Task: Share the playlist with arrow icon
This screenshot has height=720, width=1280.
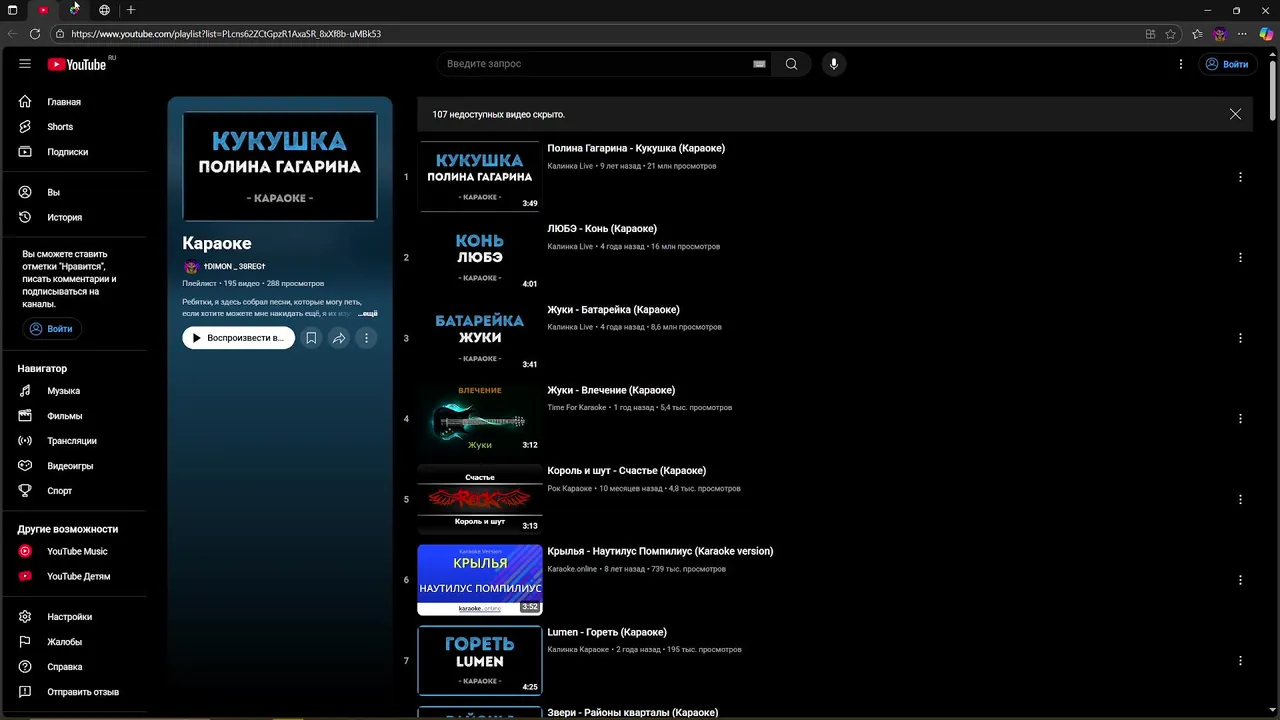Action: tap(339, 338)
